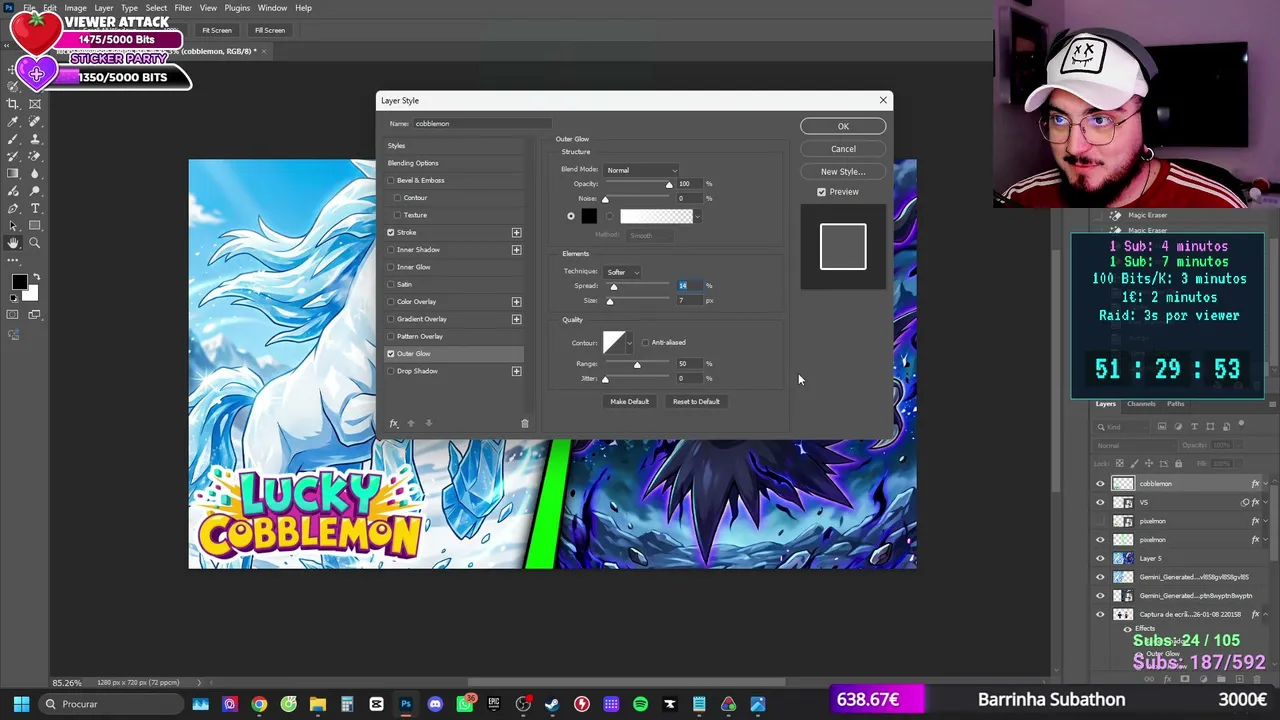Click Cancel in Layer Style dialog

[x=843, y=149]
